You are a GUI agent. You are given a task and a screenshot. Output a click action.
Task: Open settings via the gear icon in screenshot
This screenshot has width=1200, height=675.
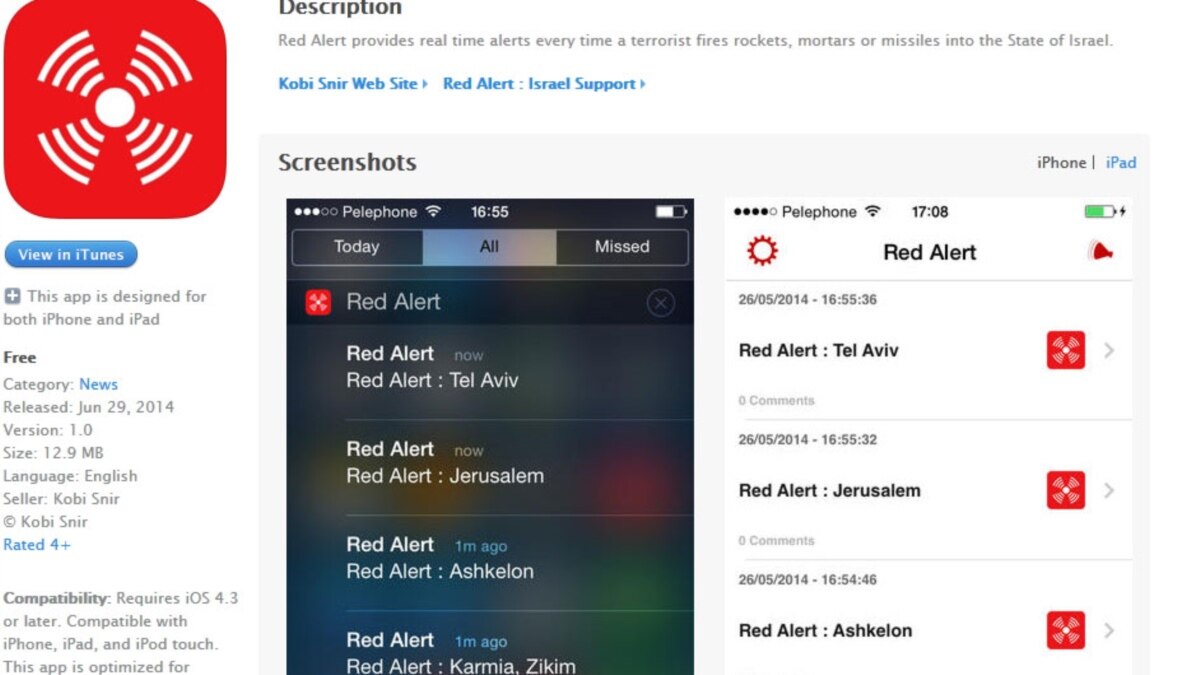click(x=762, y=251)
